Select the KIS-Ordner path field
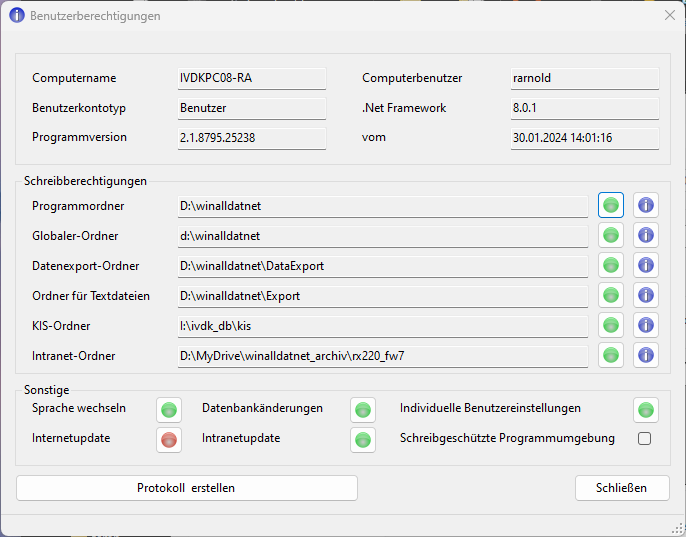 [x=382, y=326]
